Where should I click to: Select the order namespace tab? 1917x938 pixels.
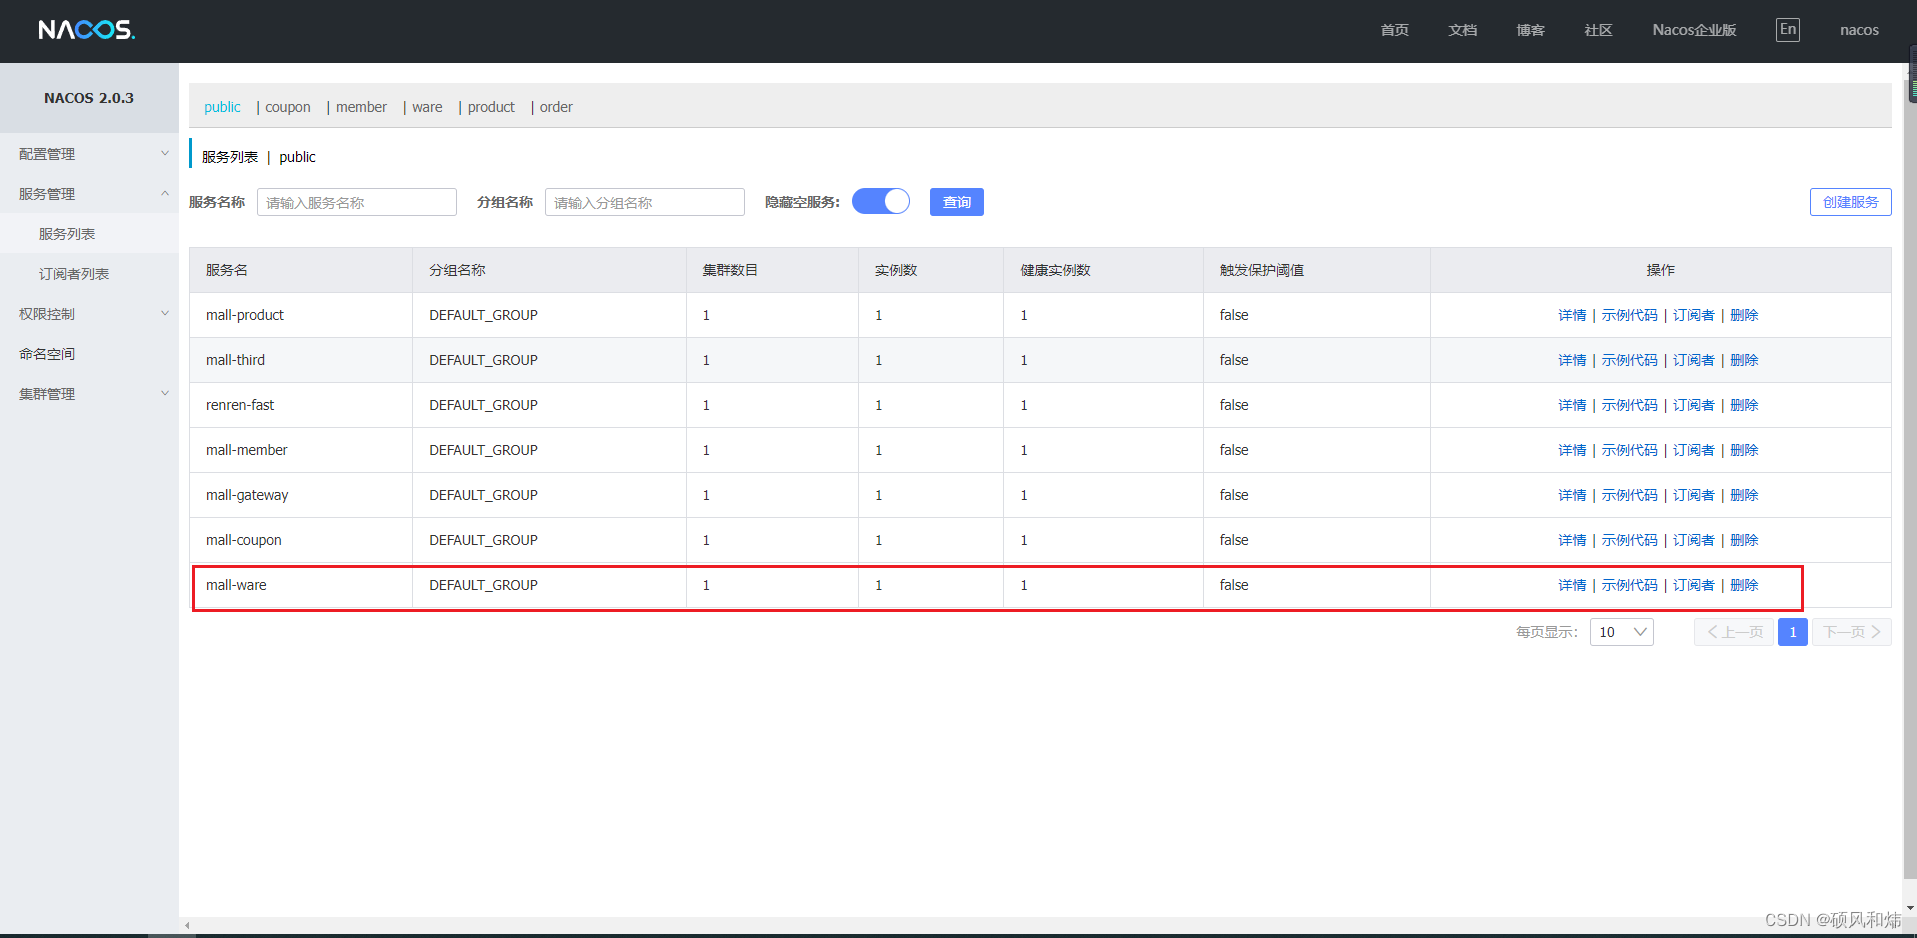coord(556,107)
